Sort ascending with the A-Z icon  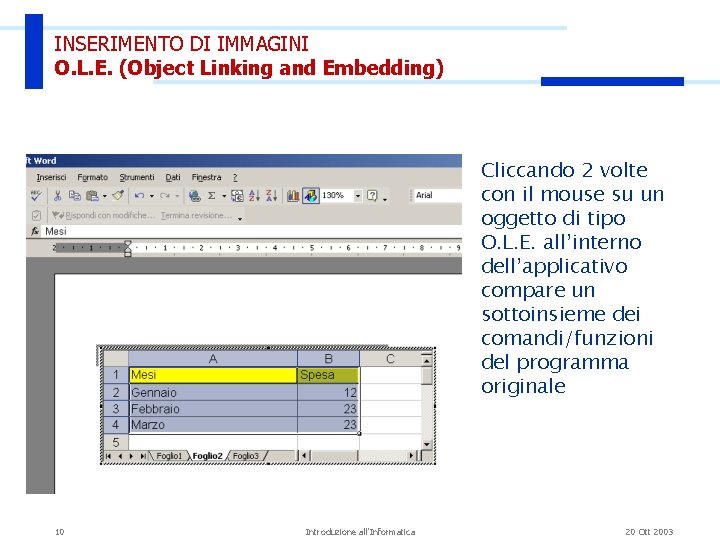coord(254,196)
